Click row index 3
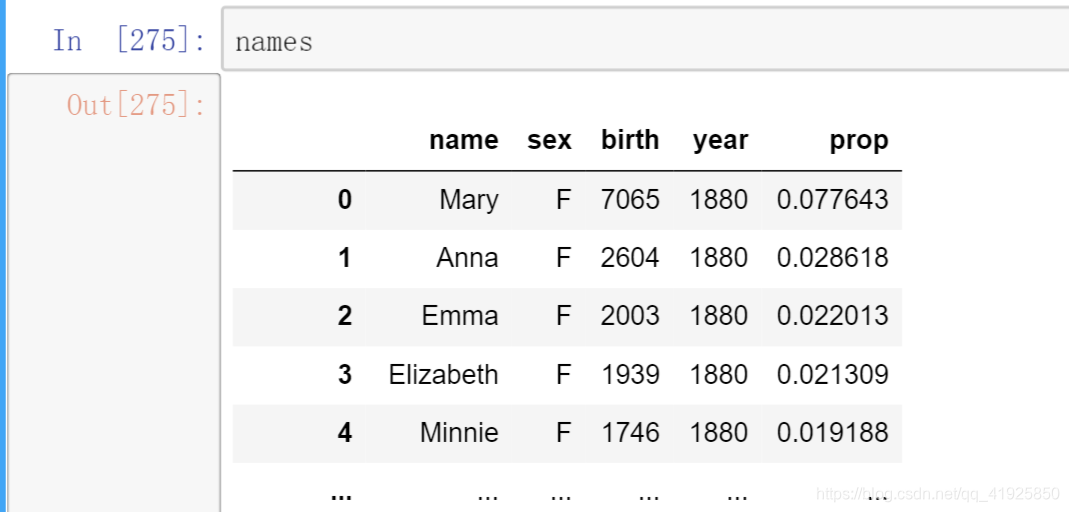Viewport: 1069px width, 512px height. coord(344,374)
